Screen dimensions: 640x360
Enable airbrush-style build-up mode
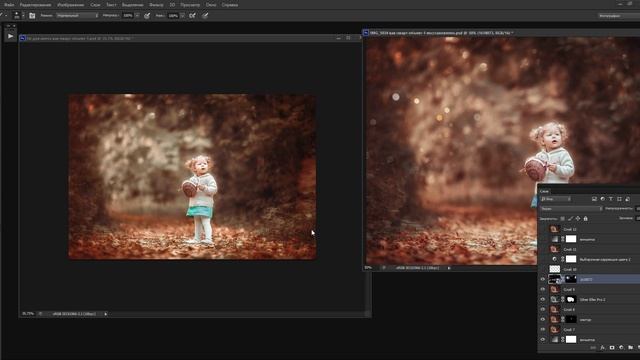pyautogui.click(x=192, y=16)
